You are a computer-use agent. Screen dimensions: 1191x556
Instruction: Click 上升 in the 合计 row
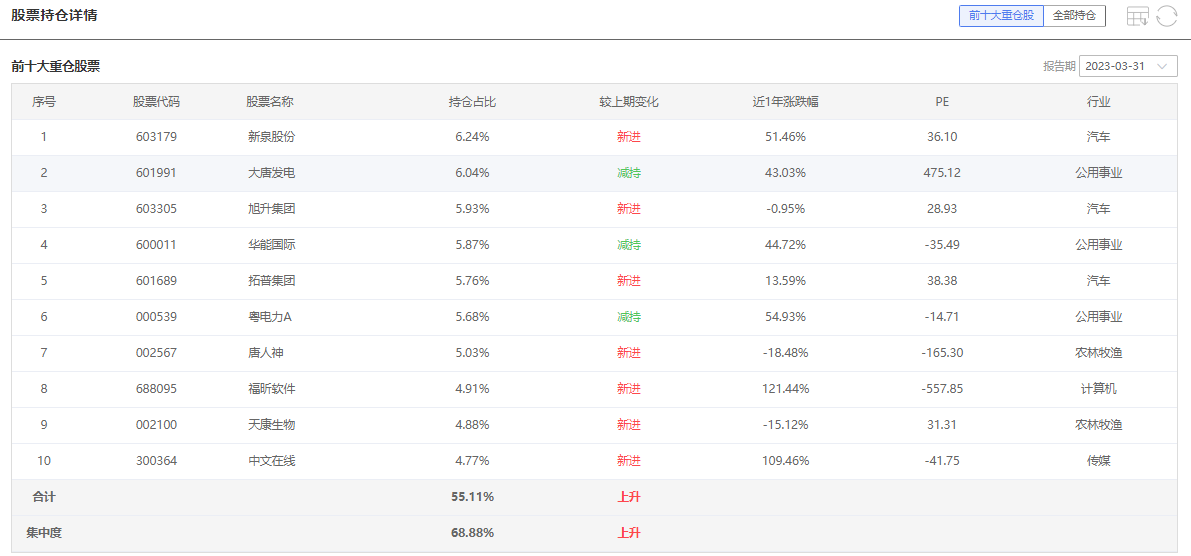629,497
